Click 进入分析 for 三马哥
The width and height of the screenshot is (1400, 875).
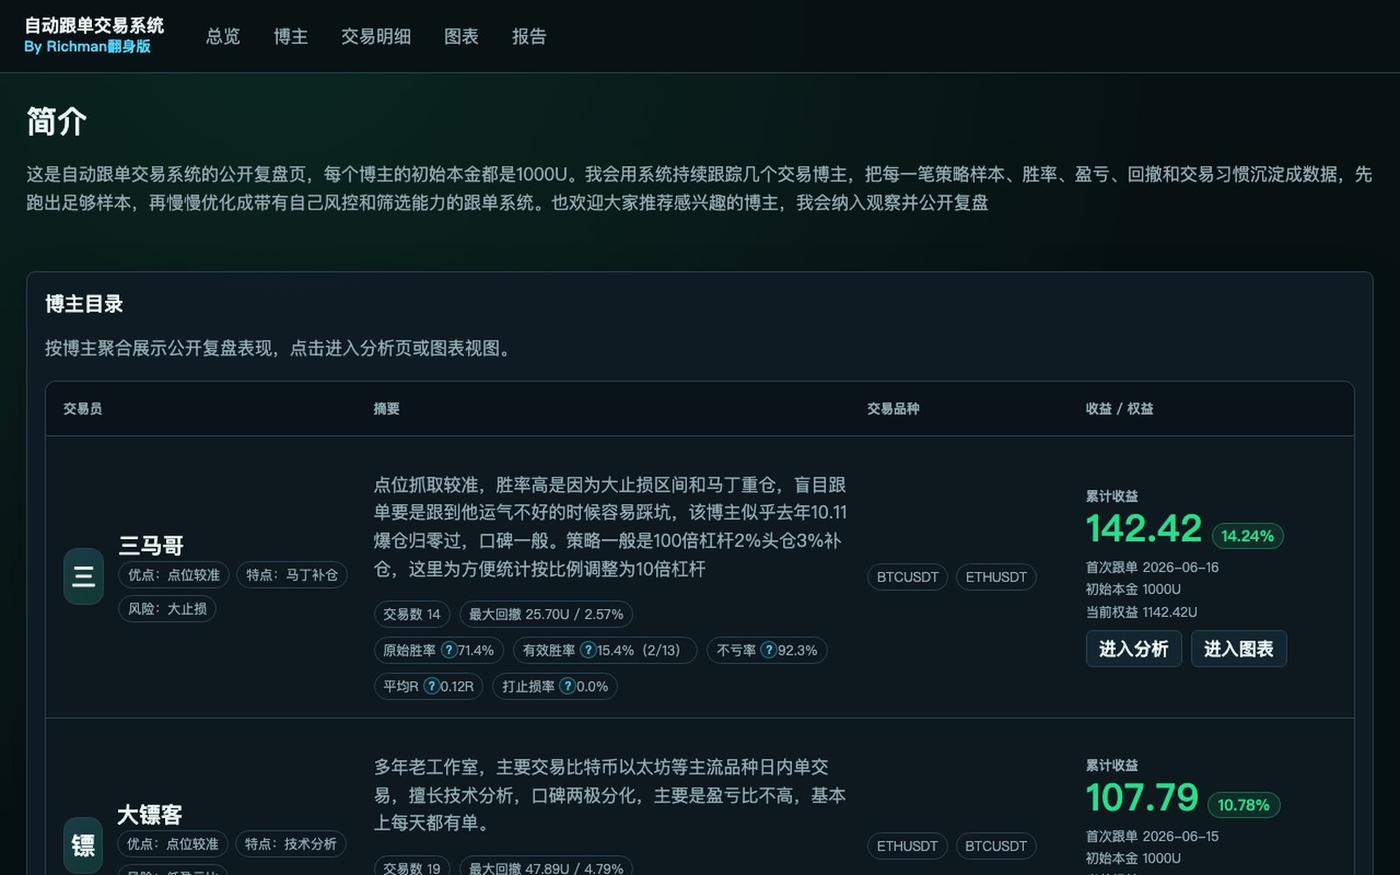1134,649
